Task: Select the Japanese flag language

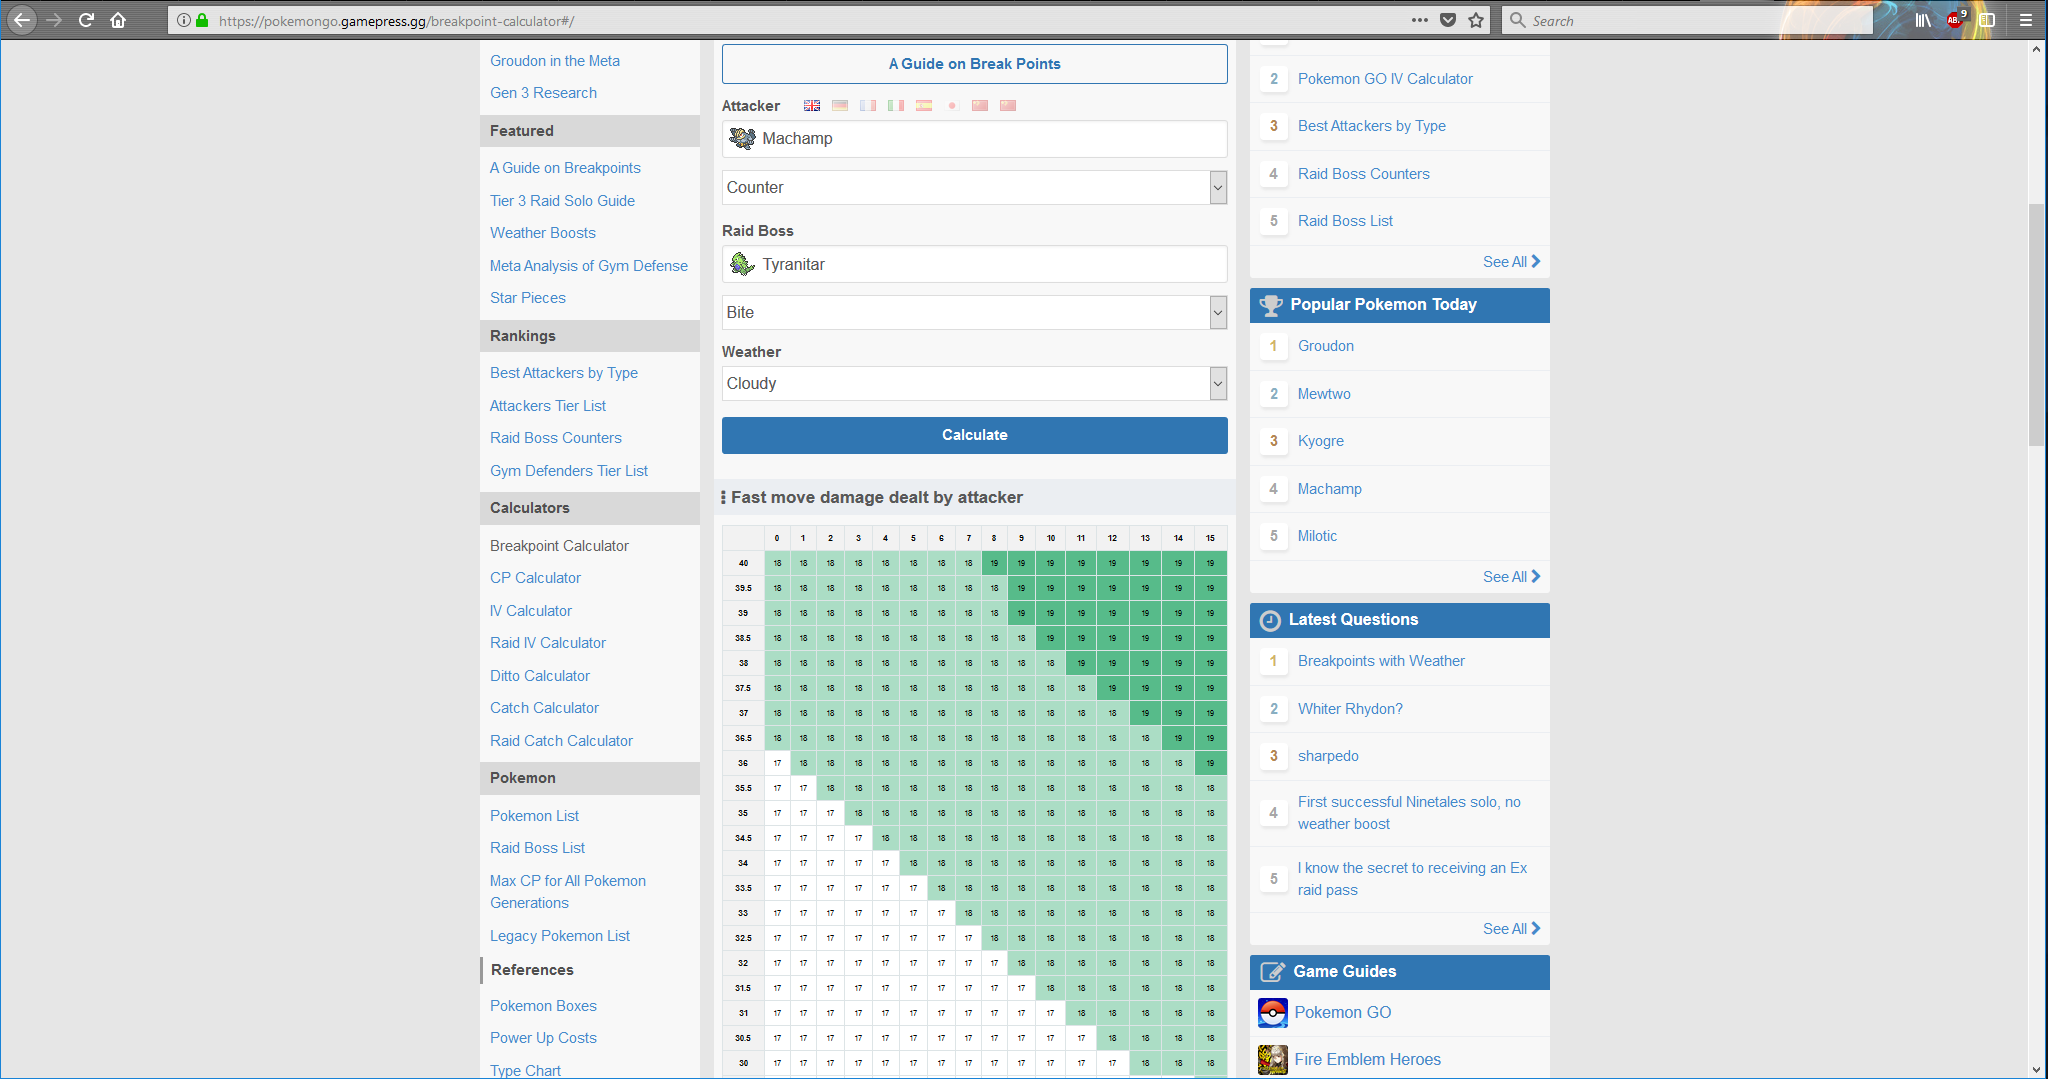Action: (952, 105)
